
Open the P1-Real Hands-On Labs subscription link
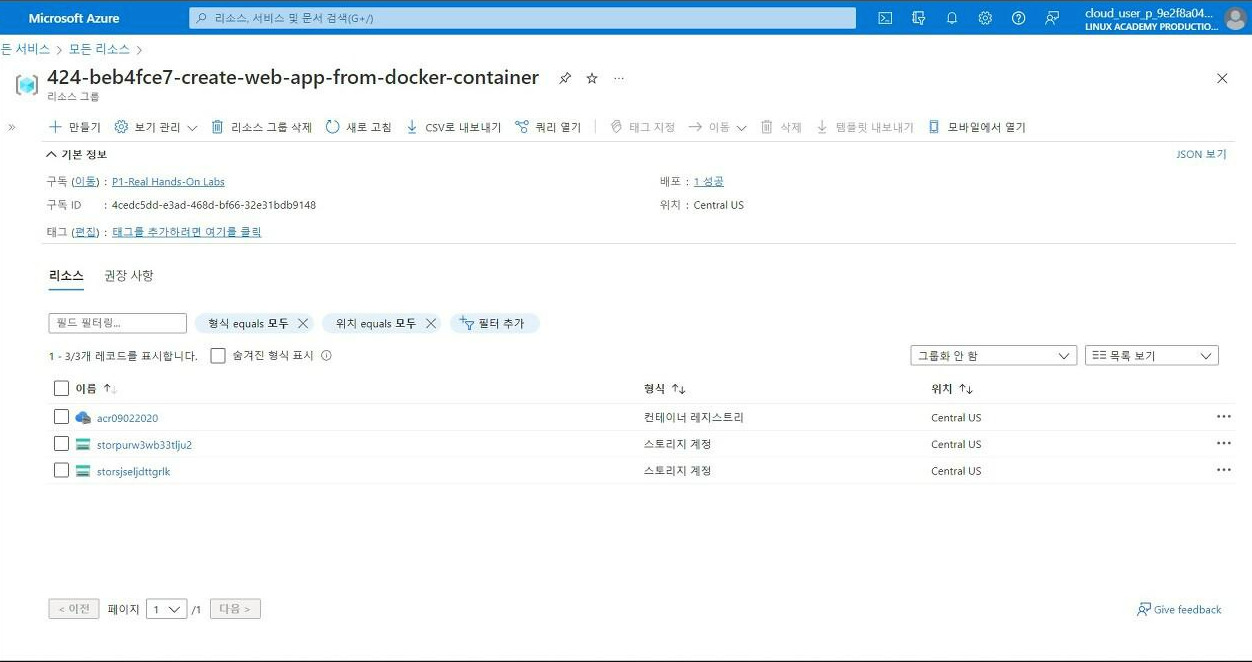coord(168,182)
